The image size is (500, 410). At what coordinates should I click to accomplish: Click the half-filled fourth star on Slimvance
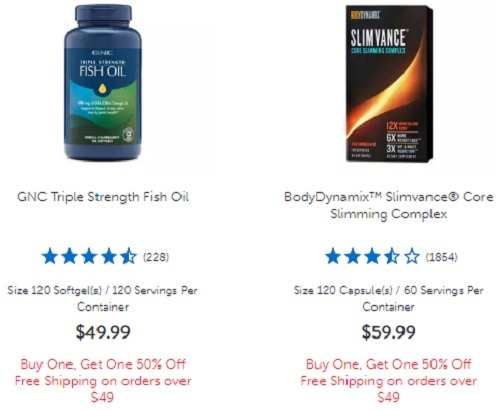click(392, 257)
